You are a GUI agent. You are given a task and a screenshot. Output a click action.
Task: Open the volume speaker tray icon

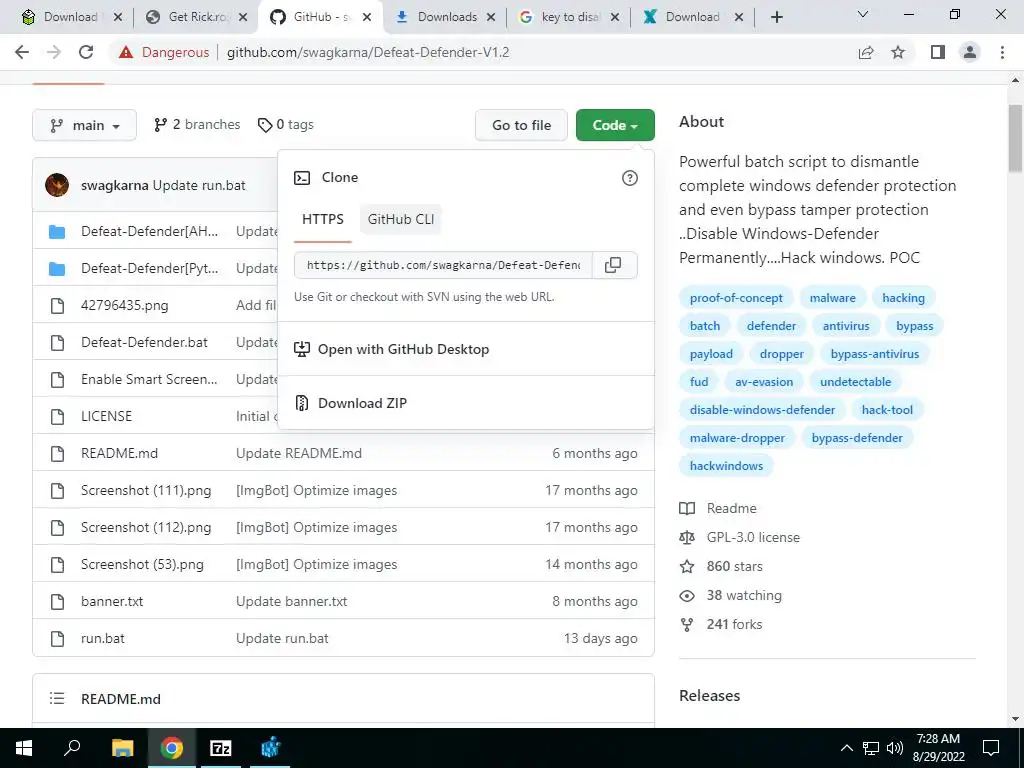pos(895,748)
